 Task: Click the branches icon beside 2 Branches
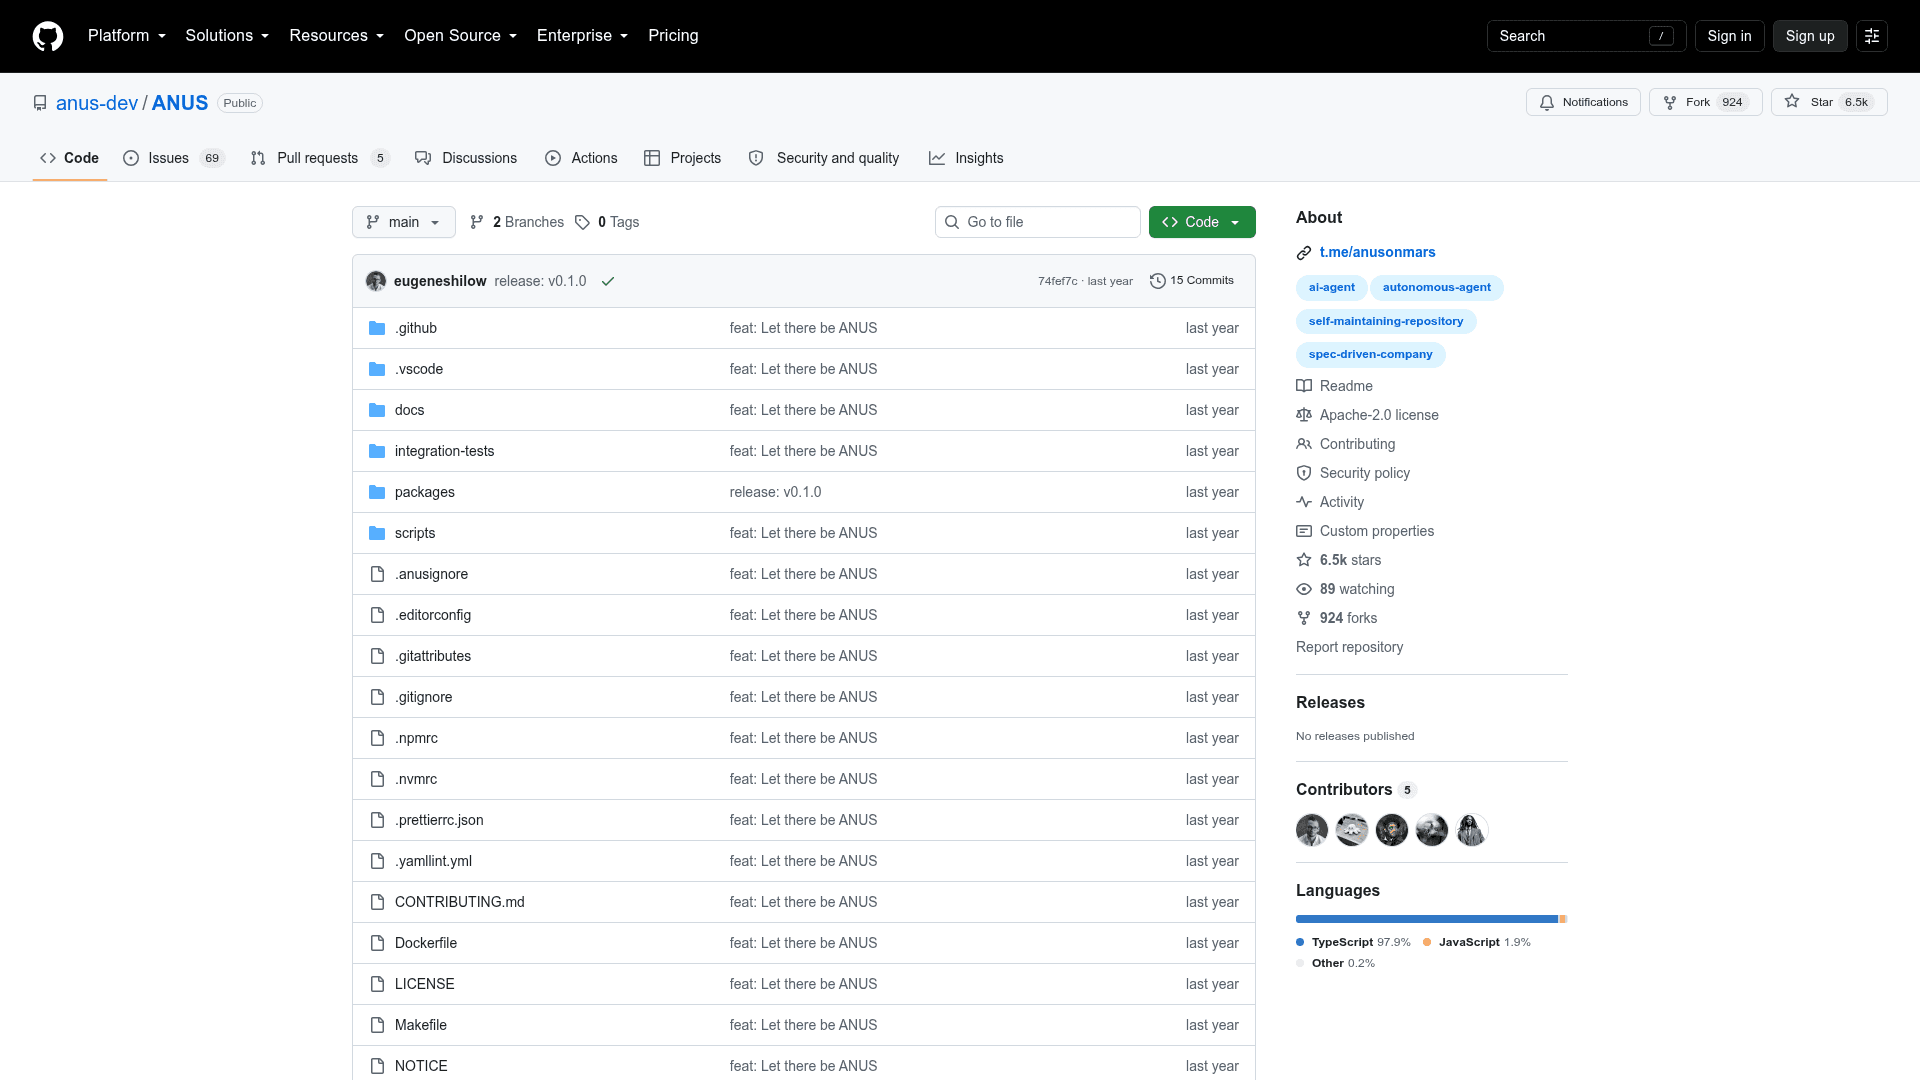[x=477, y=222]
